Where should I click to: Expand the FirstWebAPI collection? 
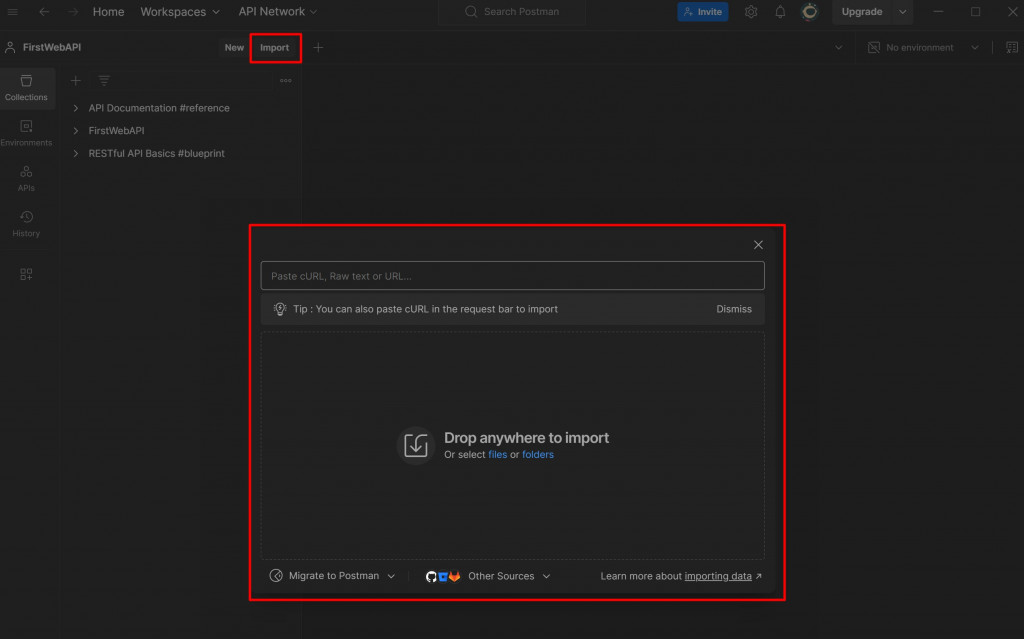tap(76, 131)
